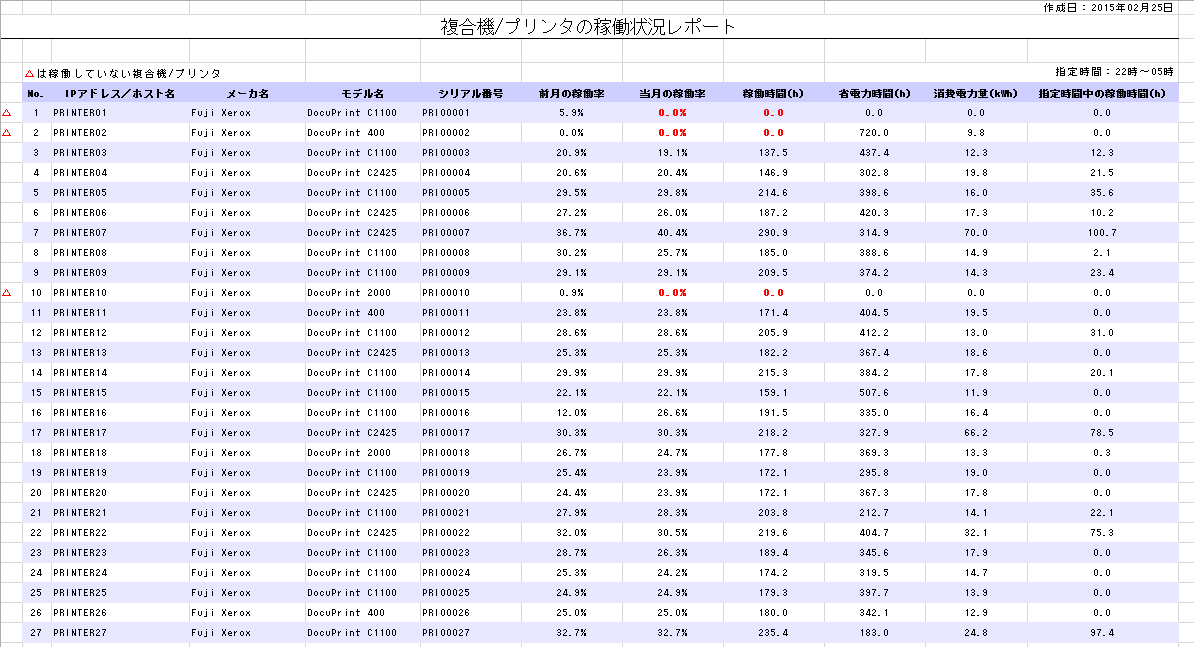Viewport: 1194px width, 647px height.
Task: Click the 100.7 specified-time operating value
Action: coord(1102,233)
